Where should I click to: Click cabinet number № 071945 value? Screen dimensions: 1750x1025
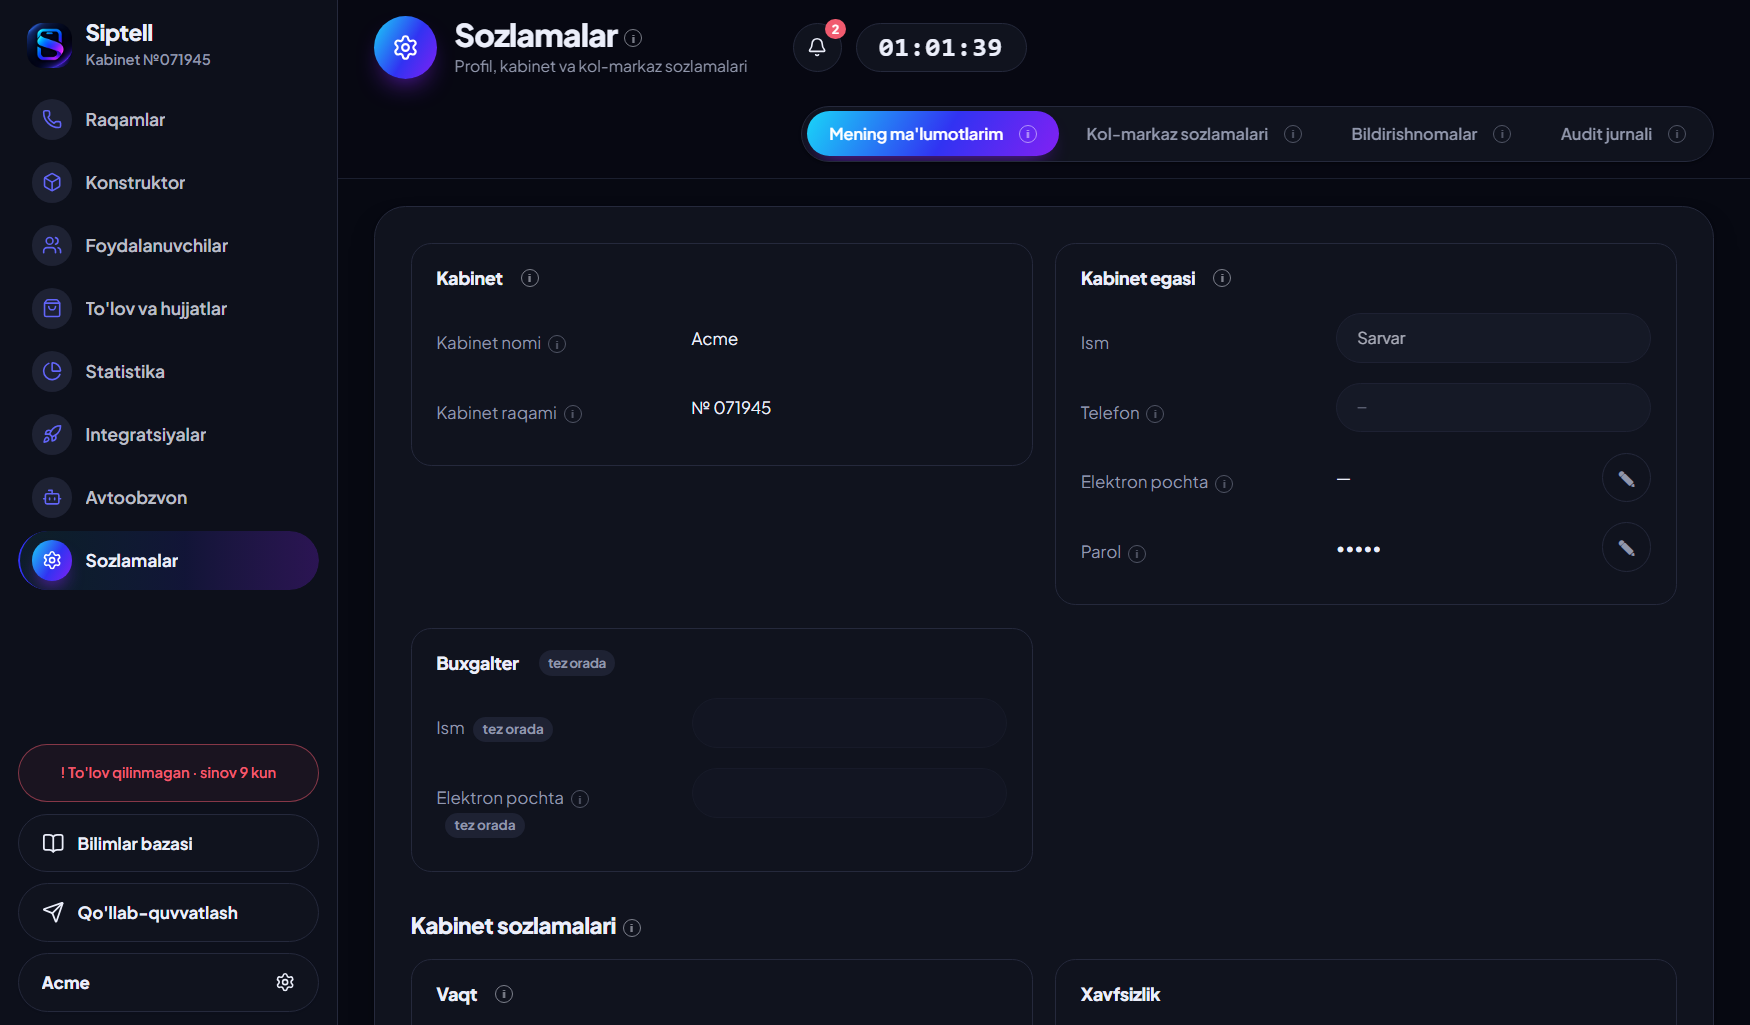coord(731,408)
